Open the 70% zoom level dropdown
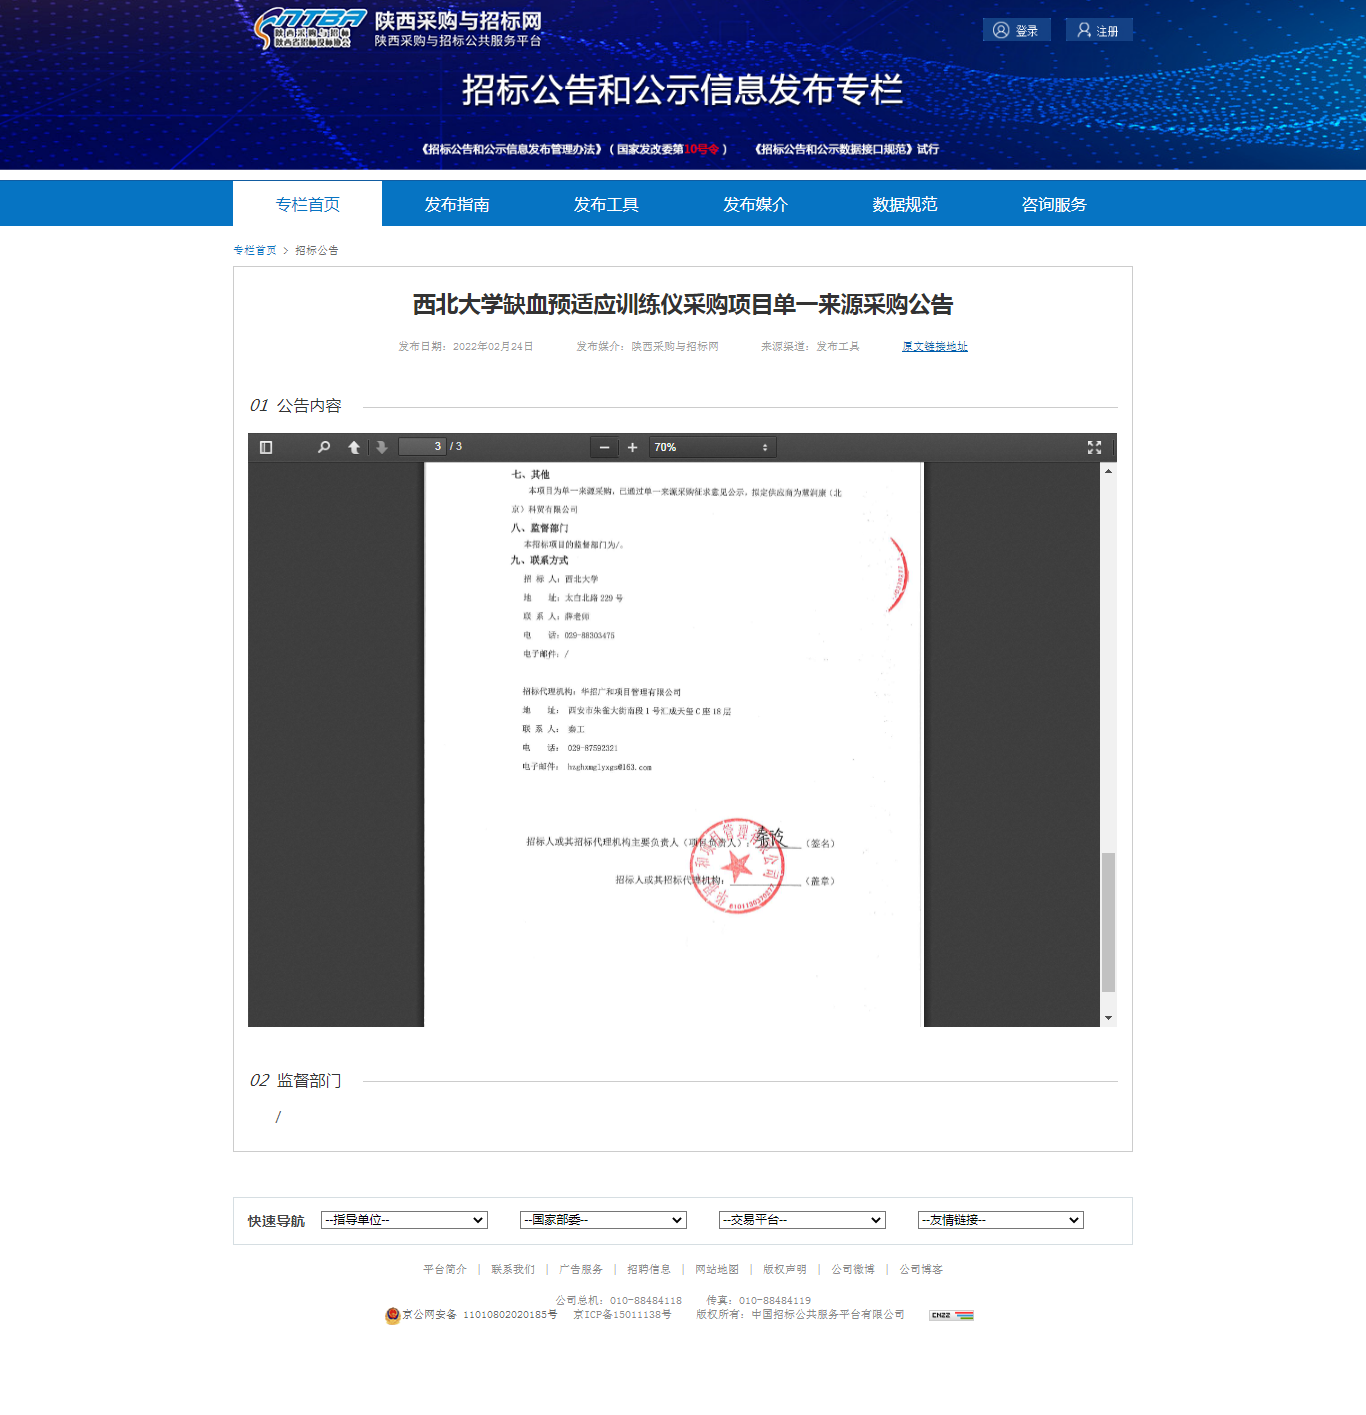1366x1415 pixels. [712, 447]
